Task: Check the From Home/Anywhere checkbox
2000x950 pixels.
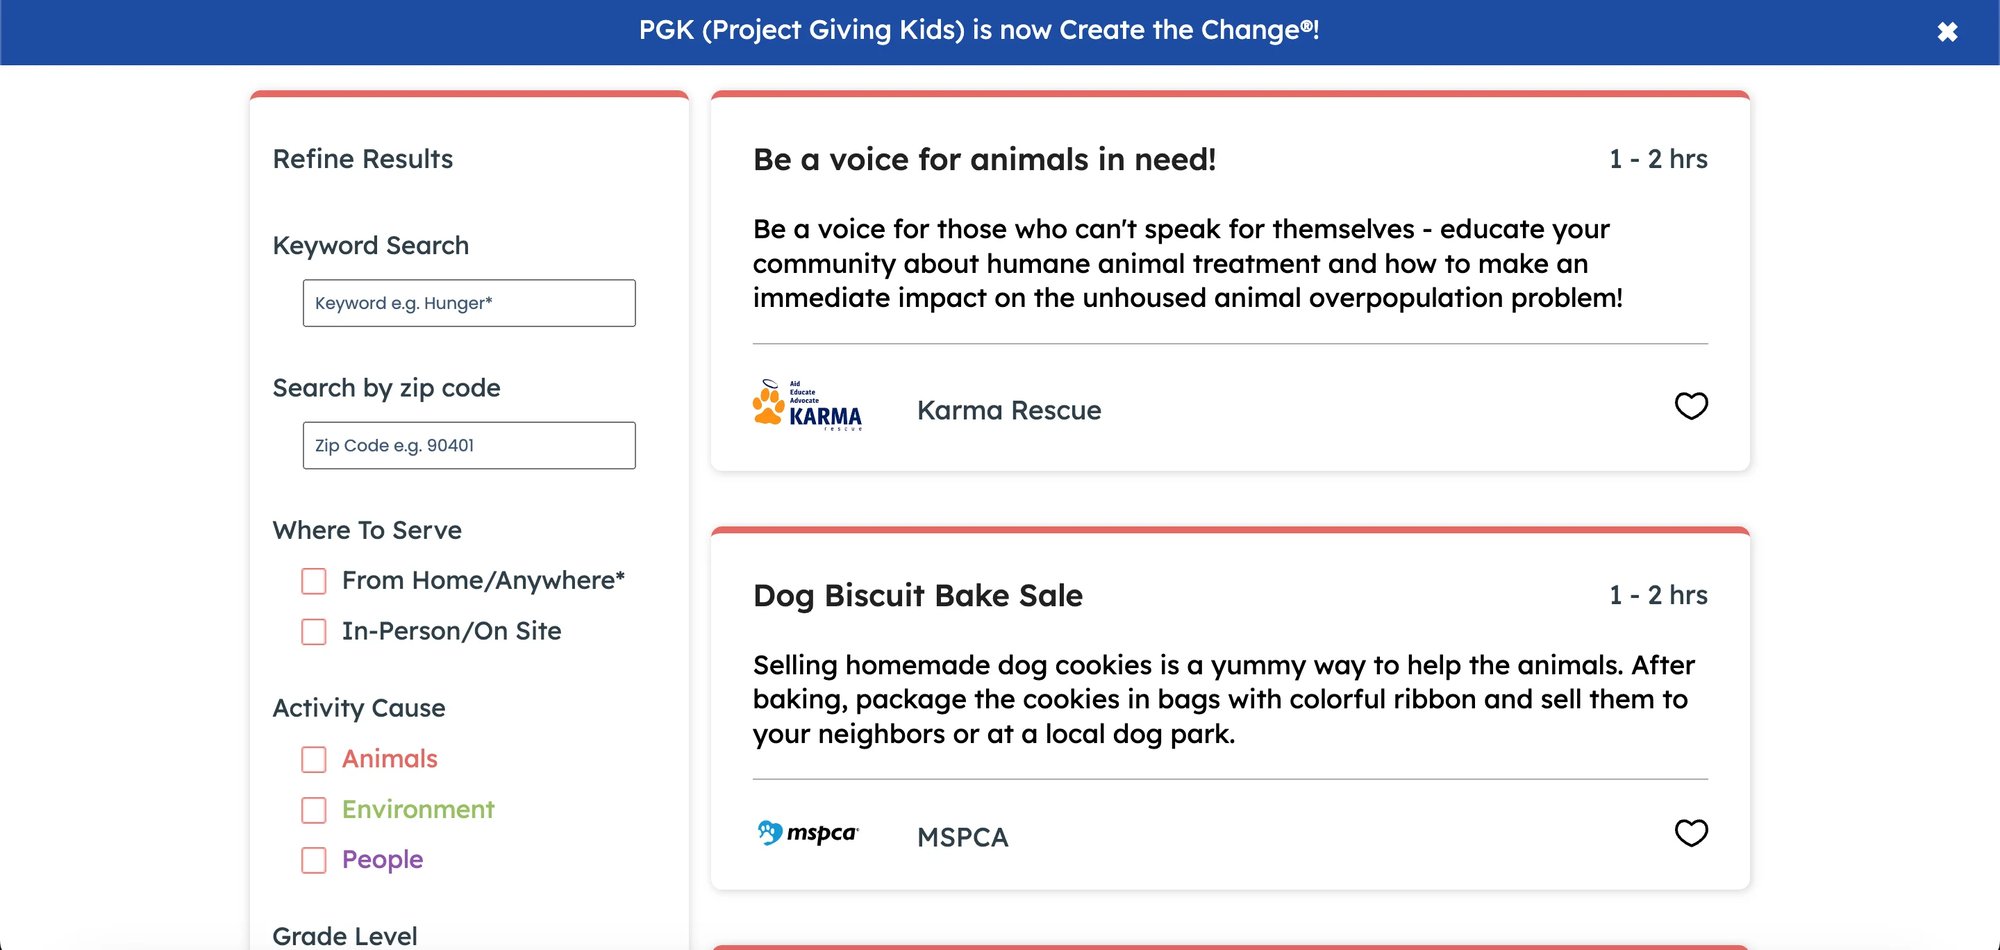Action: tap(314, 581)
